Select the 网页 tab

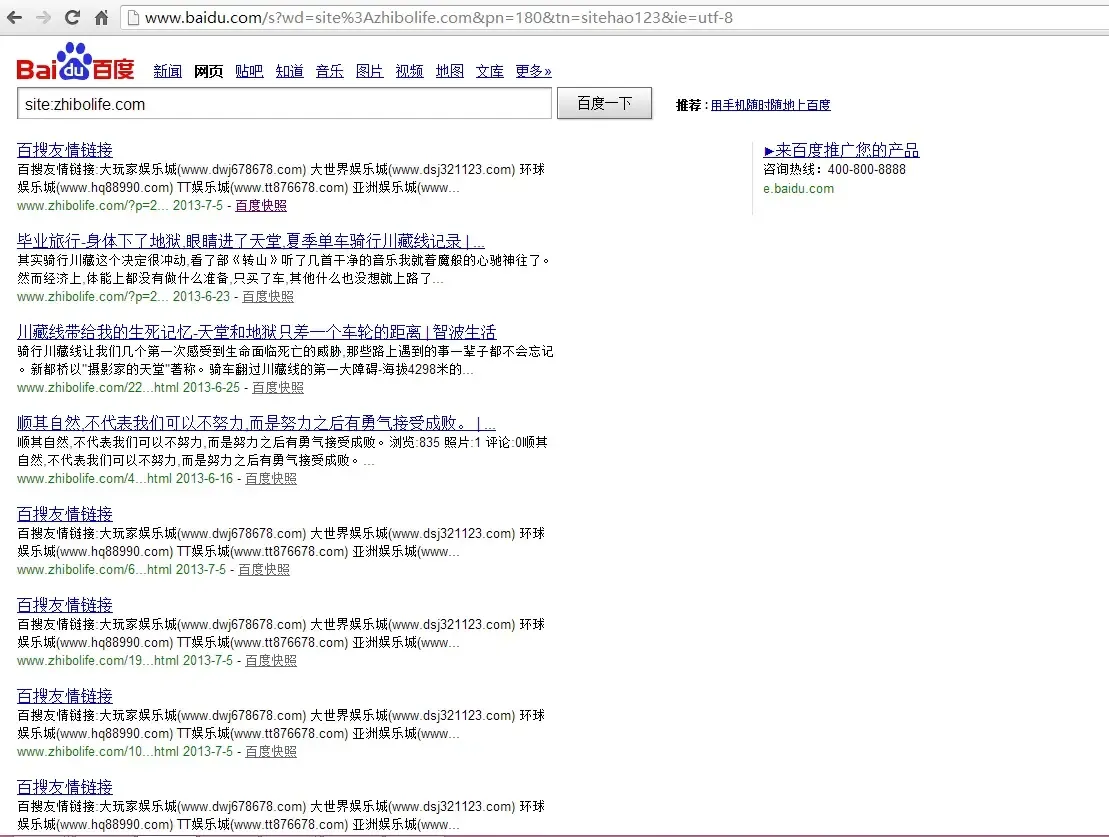click(x=209, y=71)
